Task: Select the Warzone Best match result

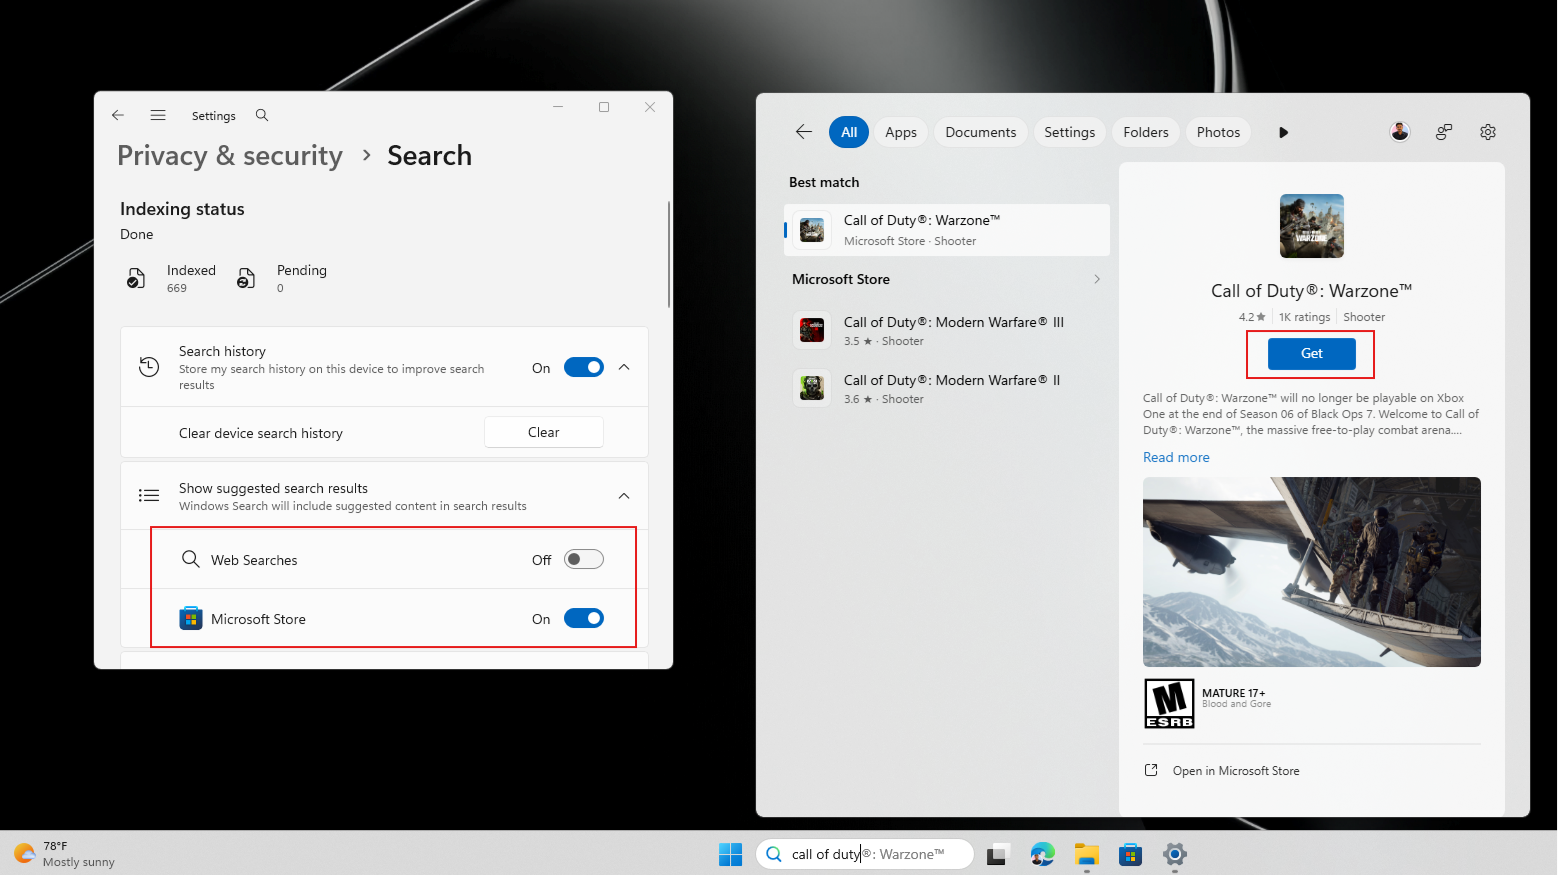Action: click(x=947, y=230)
